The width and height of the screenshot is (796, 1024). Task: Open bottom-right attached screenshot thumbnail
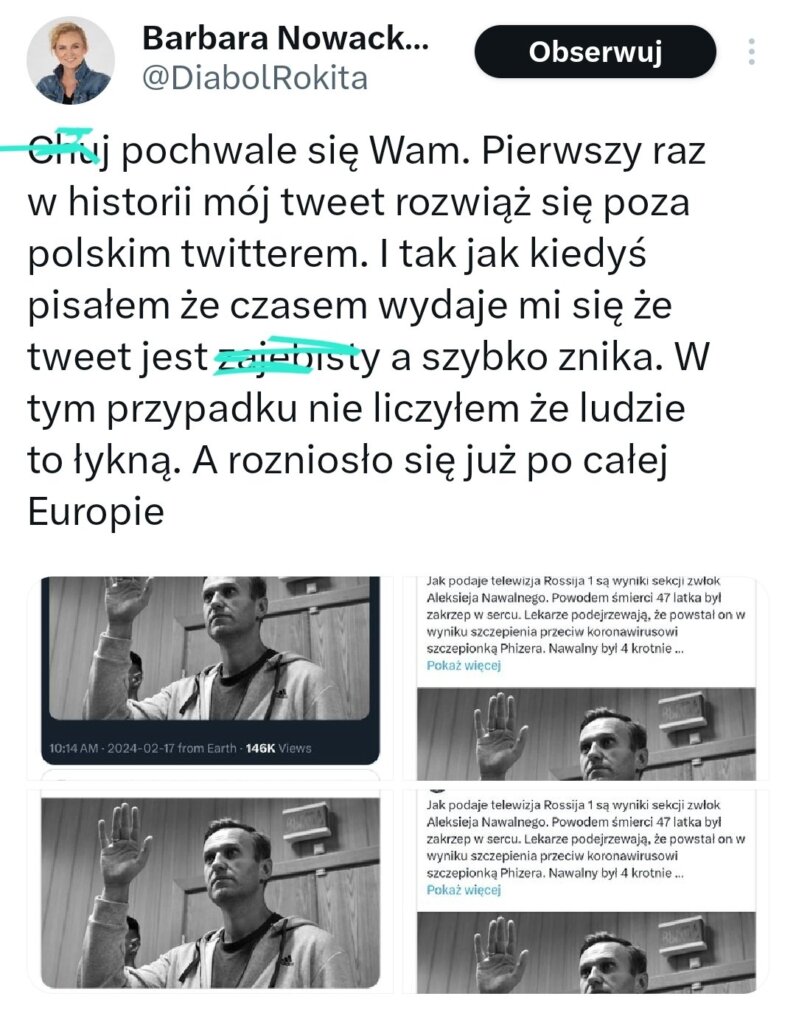coord(586,891)
